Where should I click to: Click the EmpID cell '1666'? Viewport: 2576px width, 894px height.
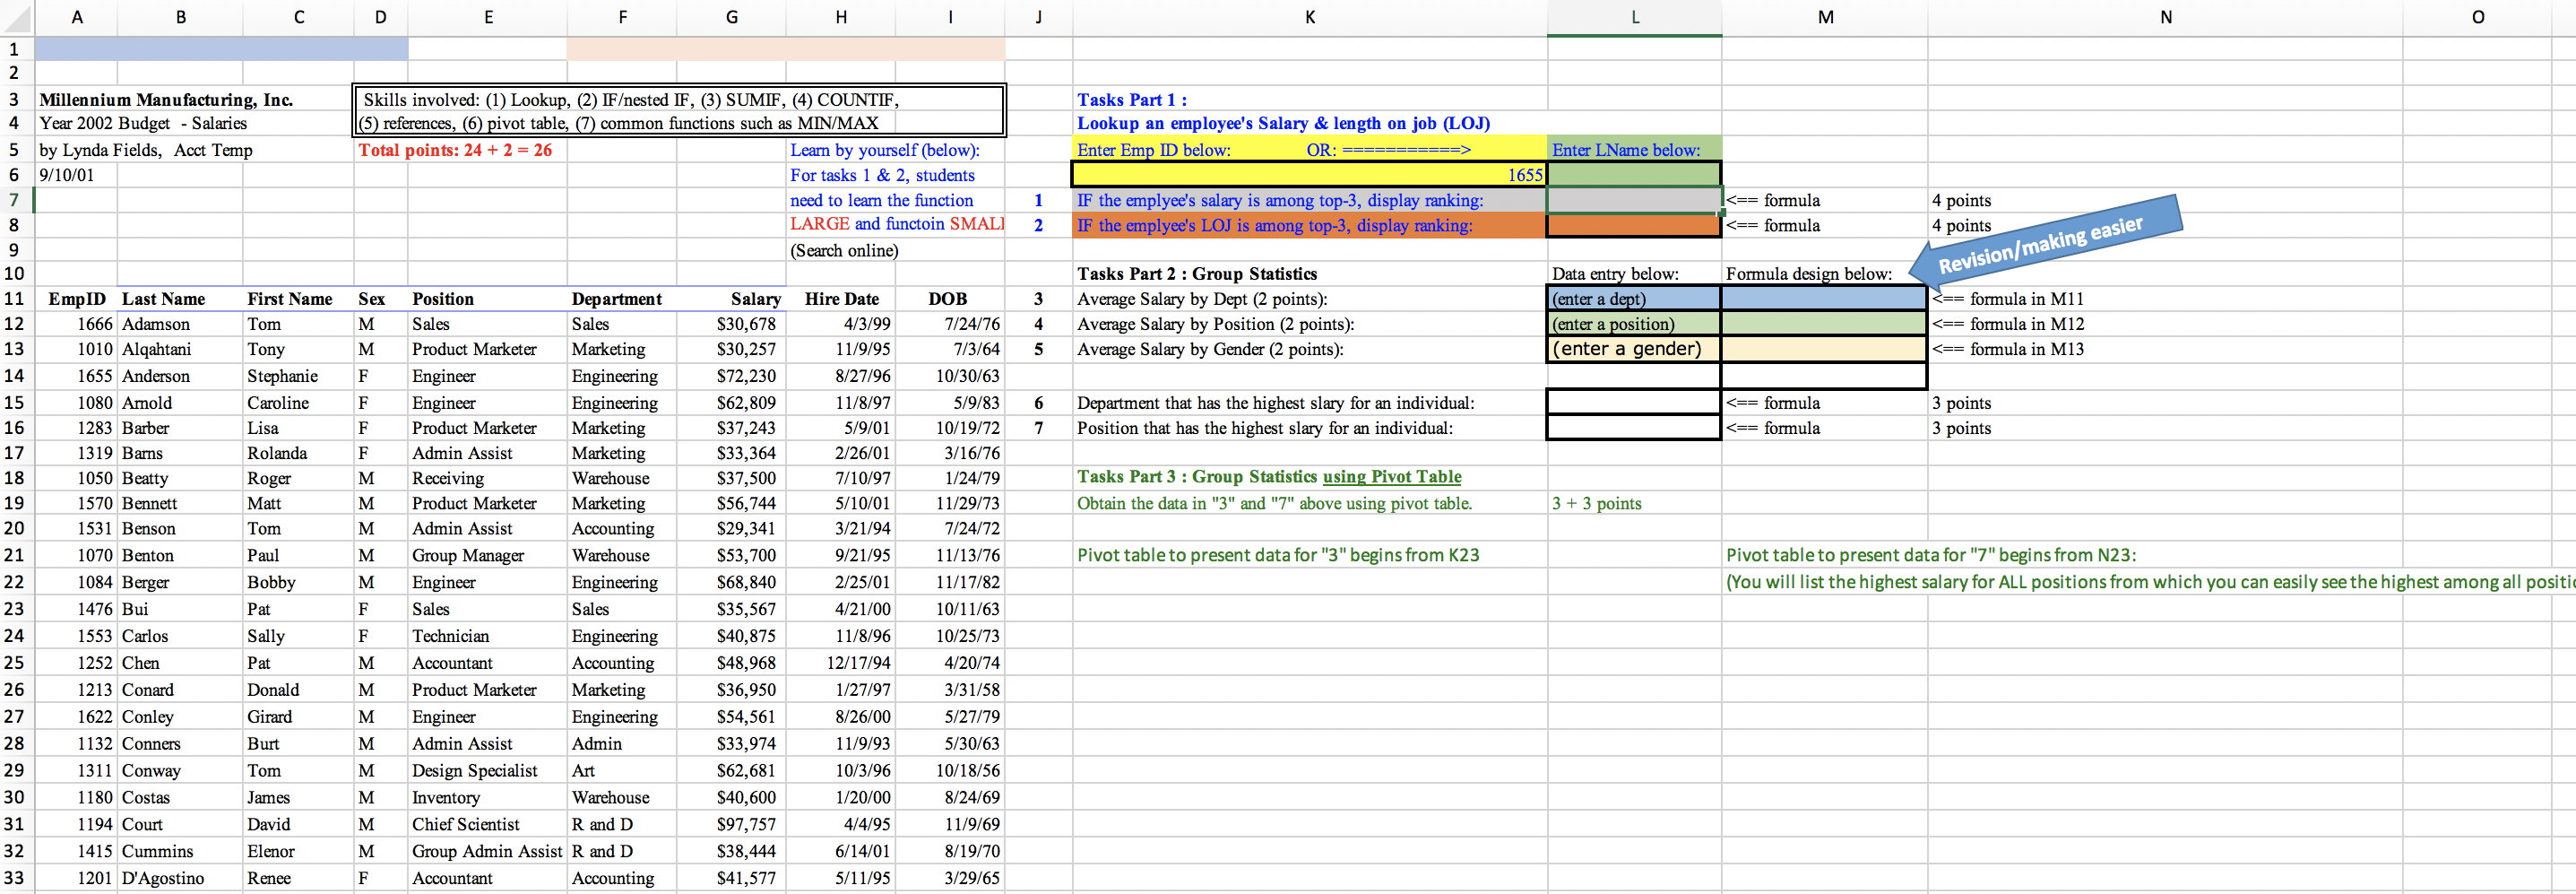coord(76,324)
